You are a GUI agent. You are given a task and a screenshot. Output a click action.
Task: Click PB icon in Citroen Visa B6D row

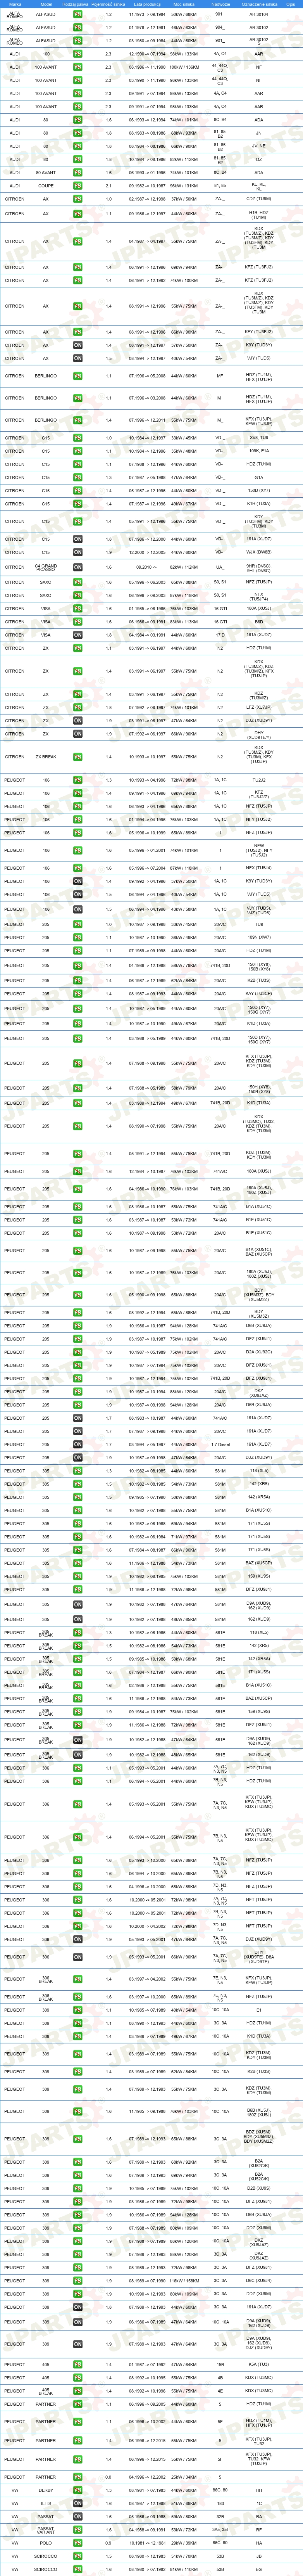coord(78,622)
